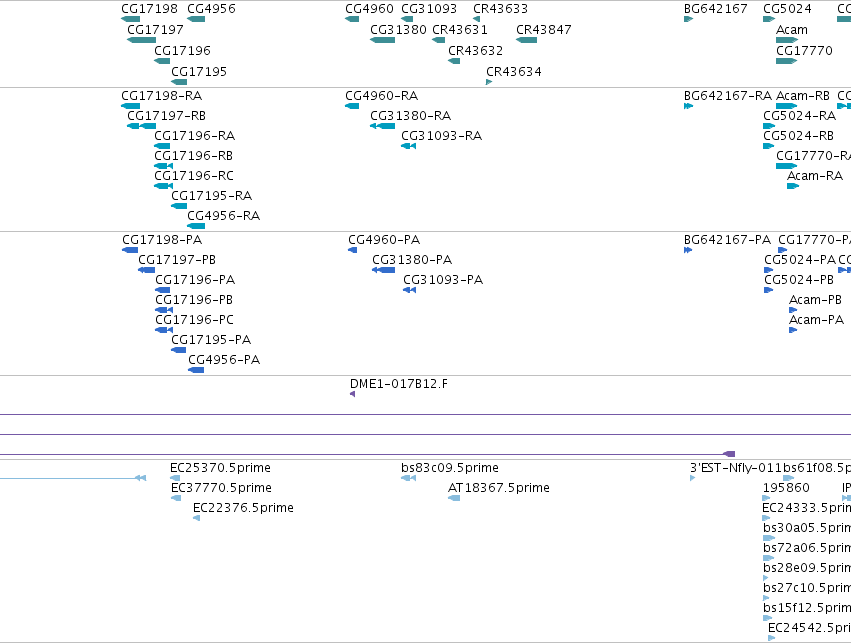
Task: Select the CR43847 gene label
Action: (x=544, y=30)
